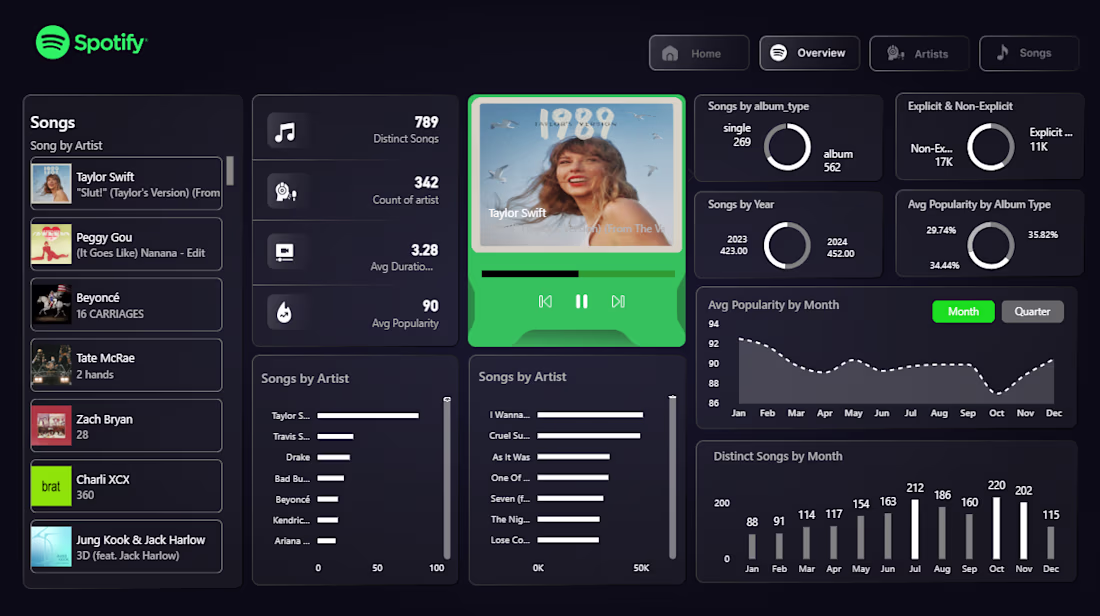Pause the playing song
Image resolution: width=1100 pixels, height=616 pixels.
click(x=582, y=302)
